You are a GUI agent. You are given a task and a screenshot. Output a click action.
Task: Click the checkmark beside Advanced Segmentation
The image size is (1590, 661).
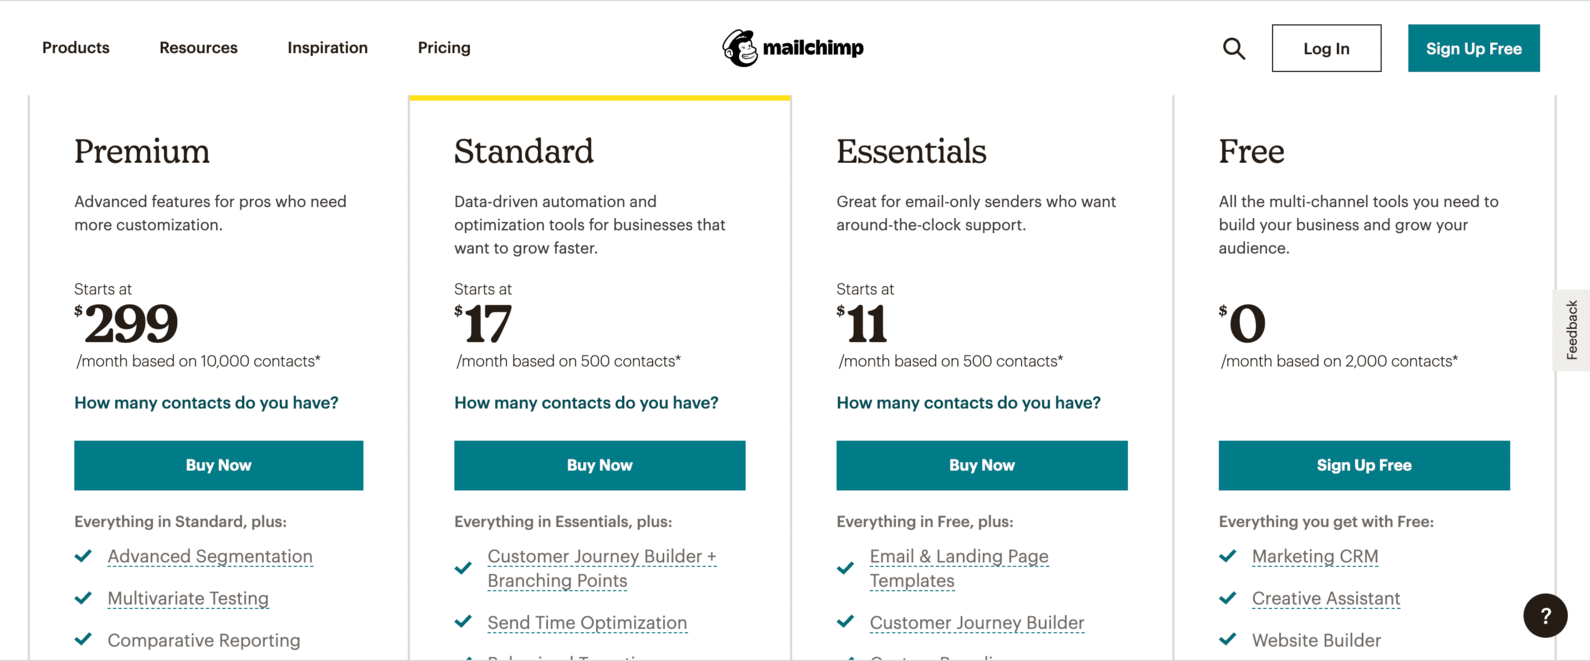tap(83, 556)
